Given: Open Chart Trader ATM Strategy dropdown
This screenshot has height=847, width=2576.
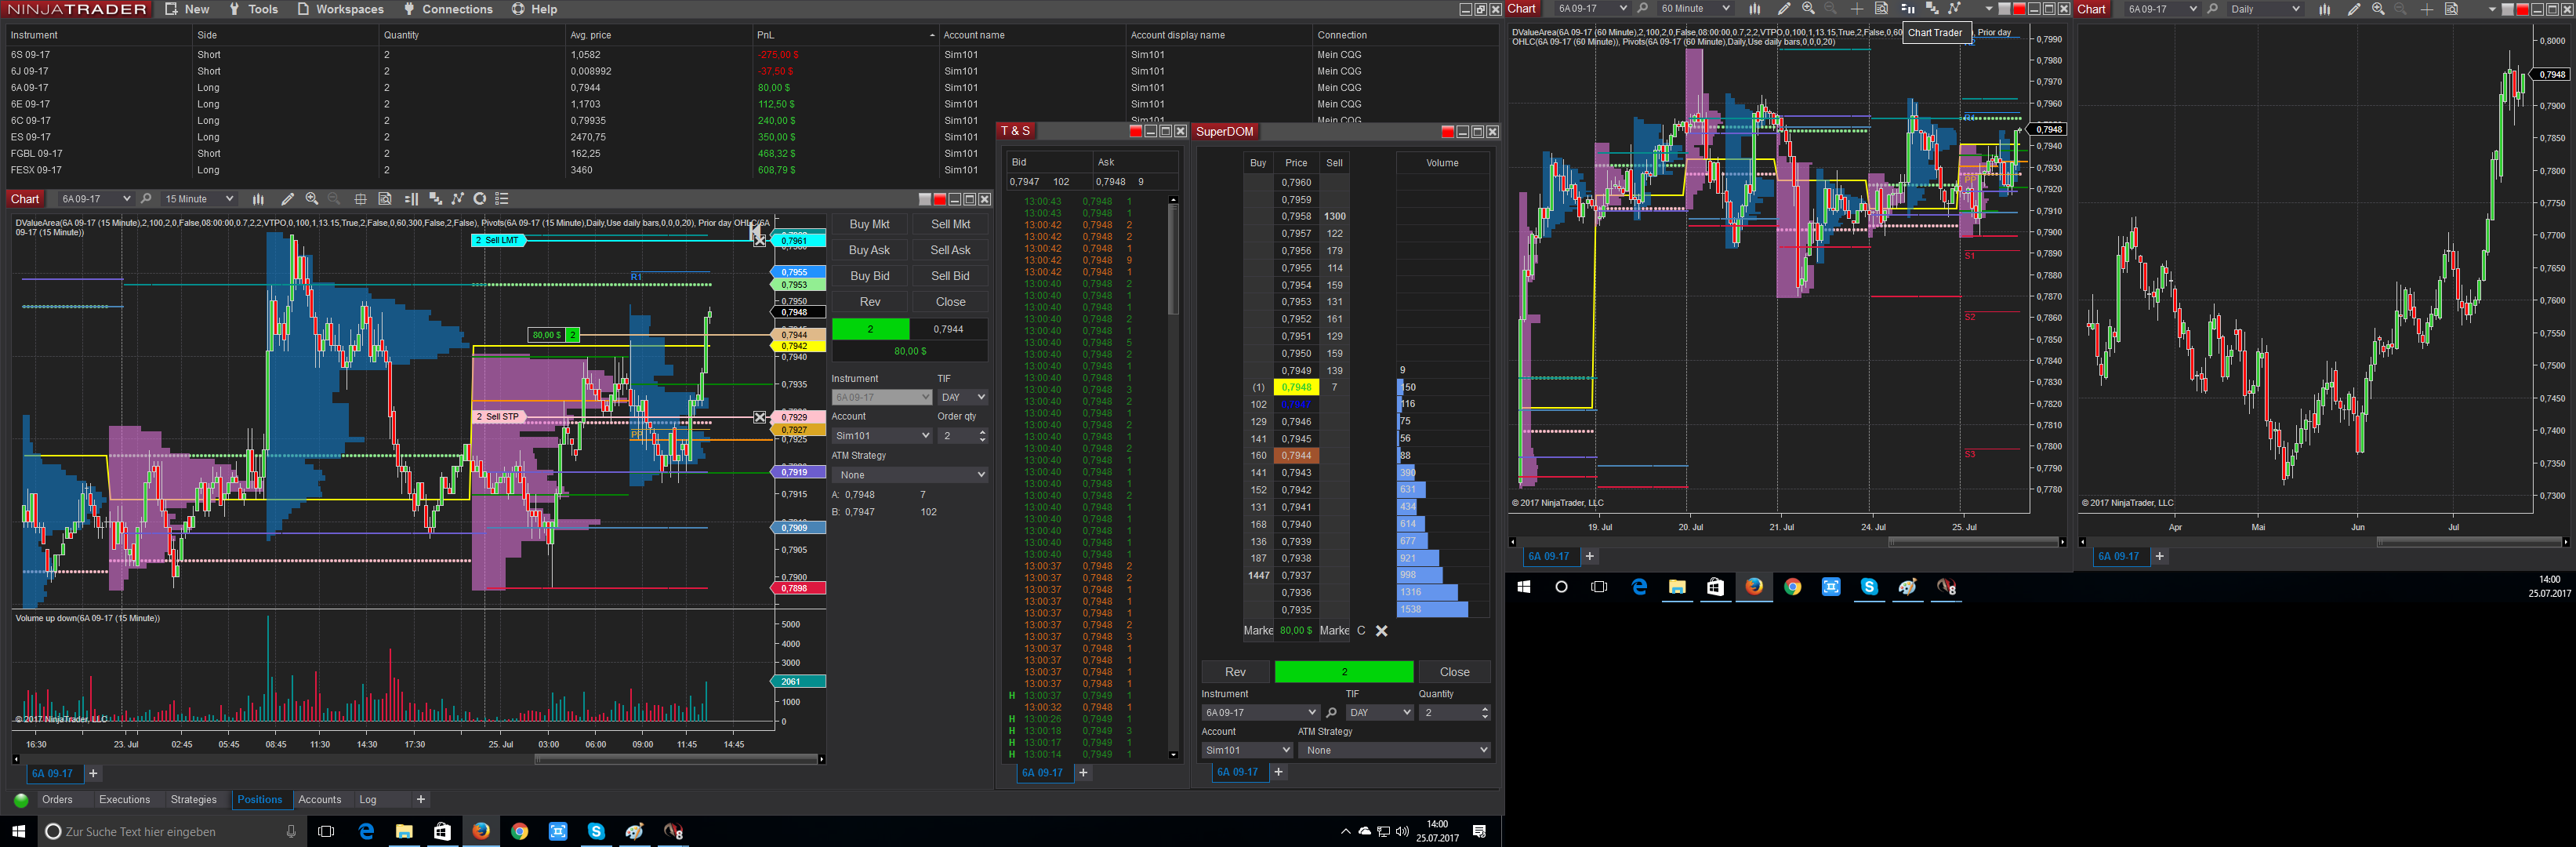Looking at the screenshot, I should pos(909,475).
